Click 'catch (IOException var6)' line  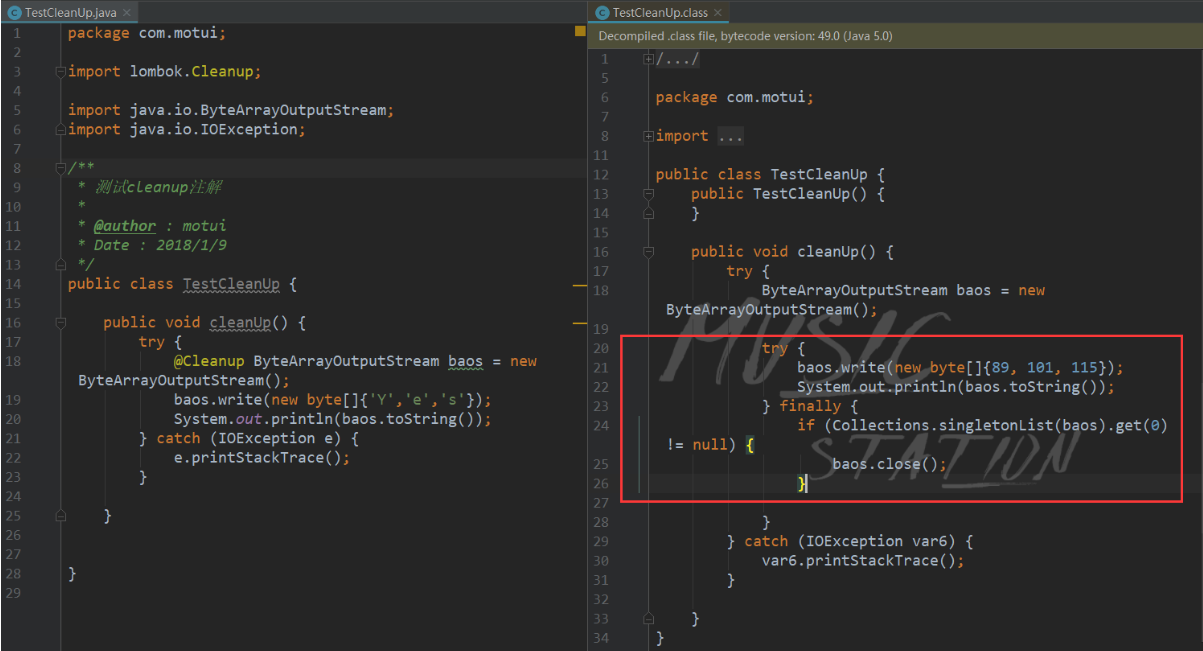click(858, 541)
